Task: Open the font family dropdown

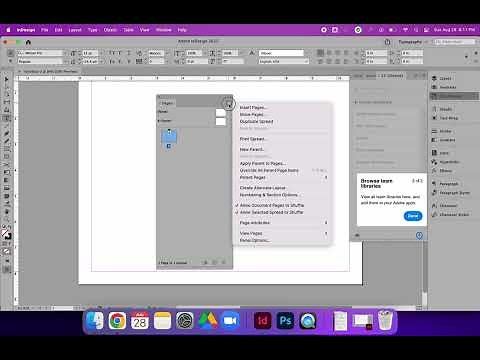Action: click(65, 53)
